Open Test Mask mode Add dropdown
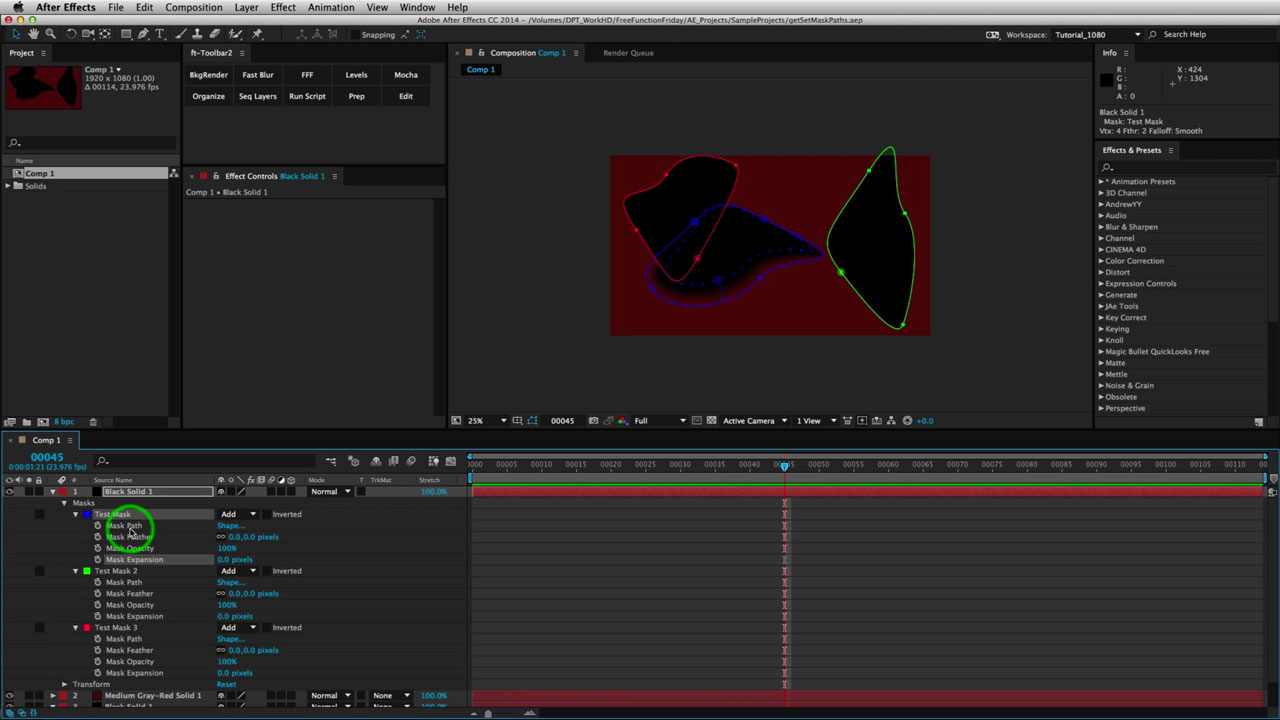The image size is (1280, 720). pyautogui.click(x=238, y=514)
